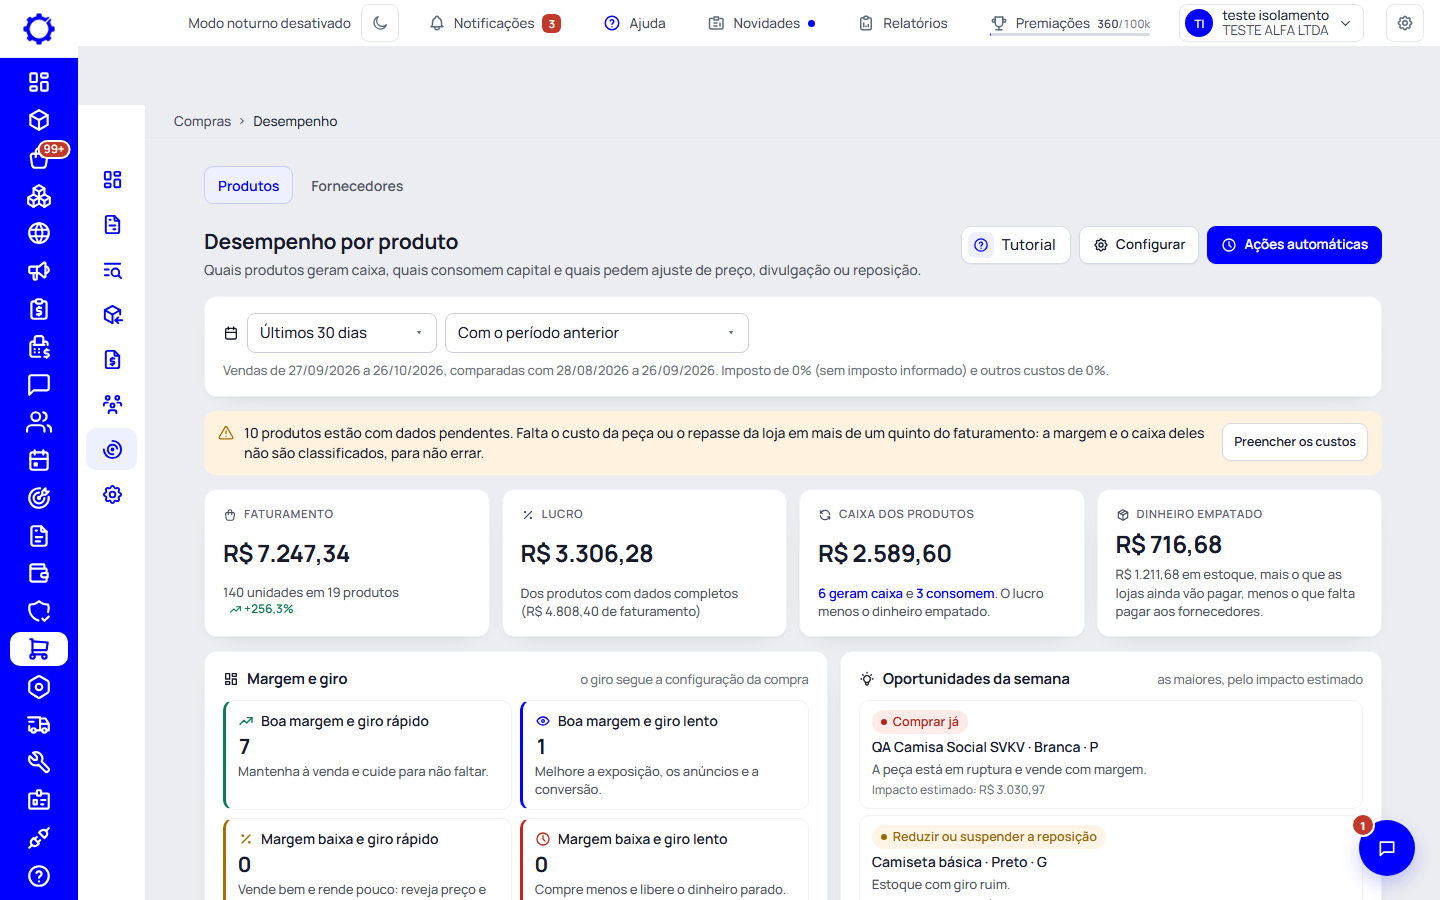Open the globe icon in the blue sidebar
The width and height of the screenshot is (1440, 900).
pyautogui.click(x=39, y=233)
